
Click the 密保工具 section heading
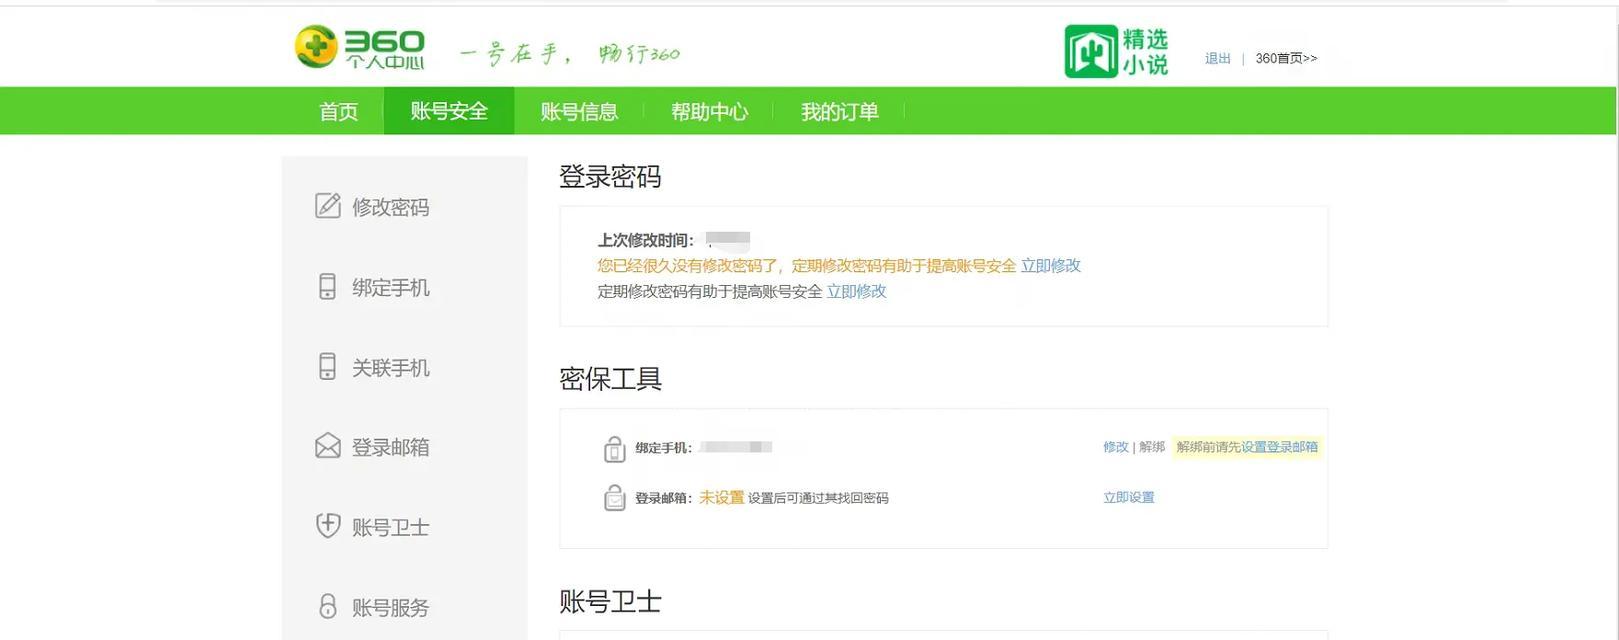click(x=610, y=379)
